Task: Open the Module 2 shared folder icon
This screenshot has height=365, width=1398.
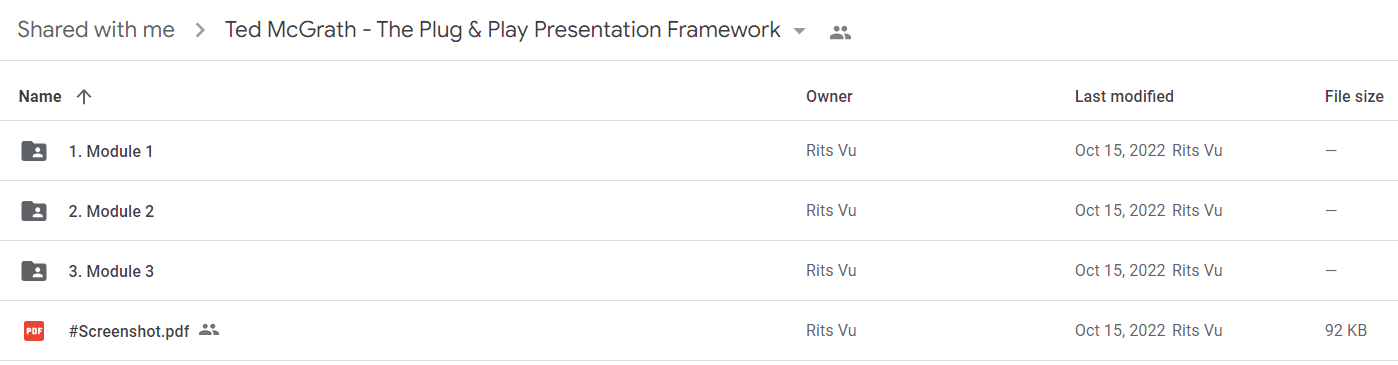Action: pos(34,211)
